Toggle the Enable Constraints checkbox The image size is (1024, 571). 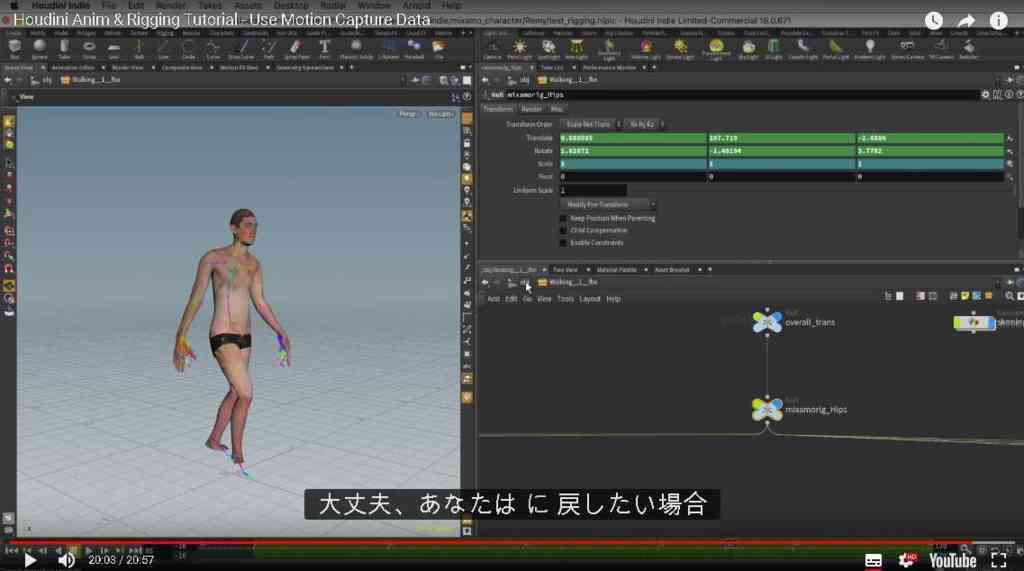click(x=563, y=243)
